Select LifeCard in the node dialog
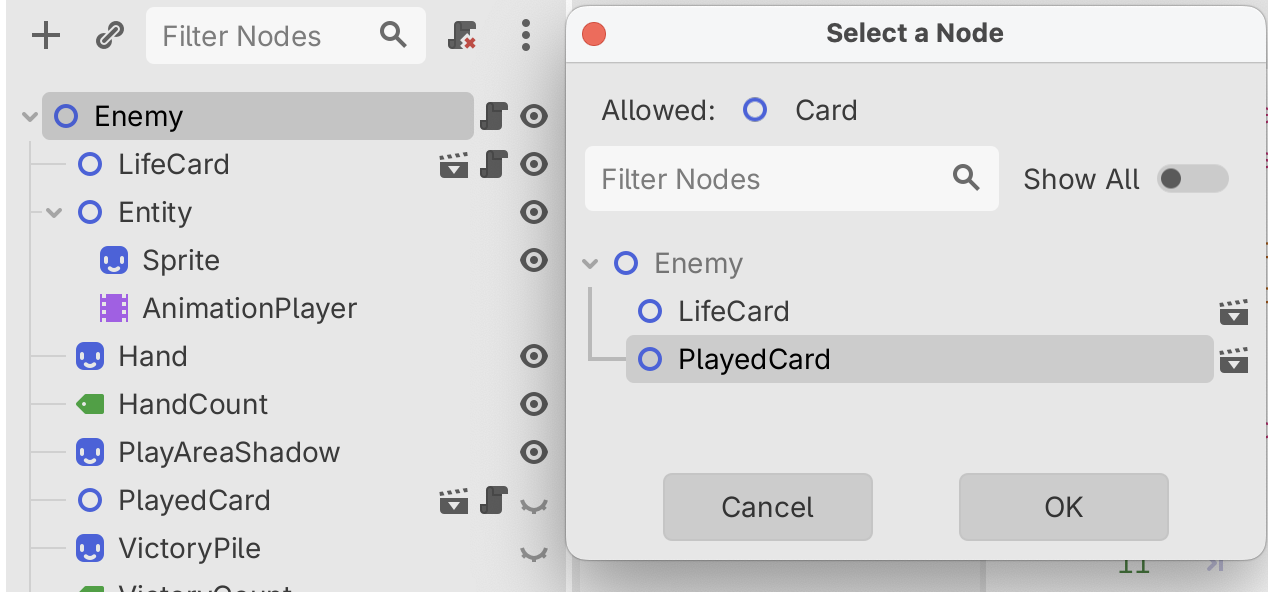 [x=733, y=312]
